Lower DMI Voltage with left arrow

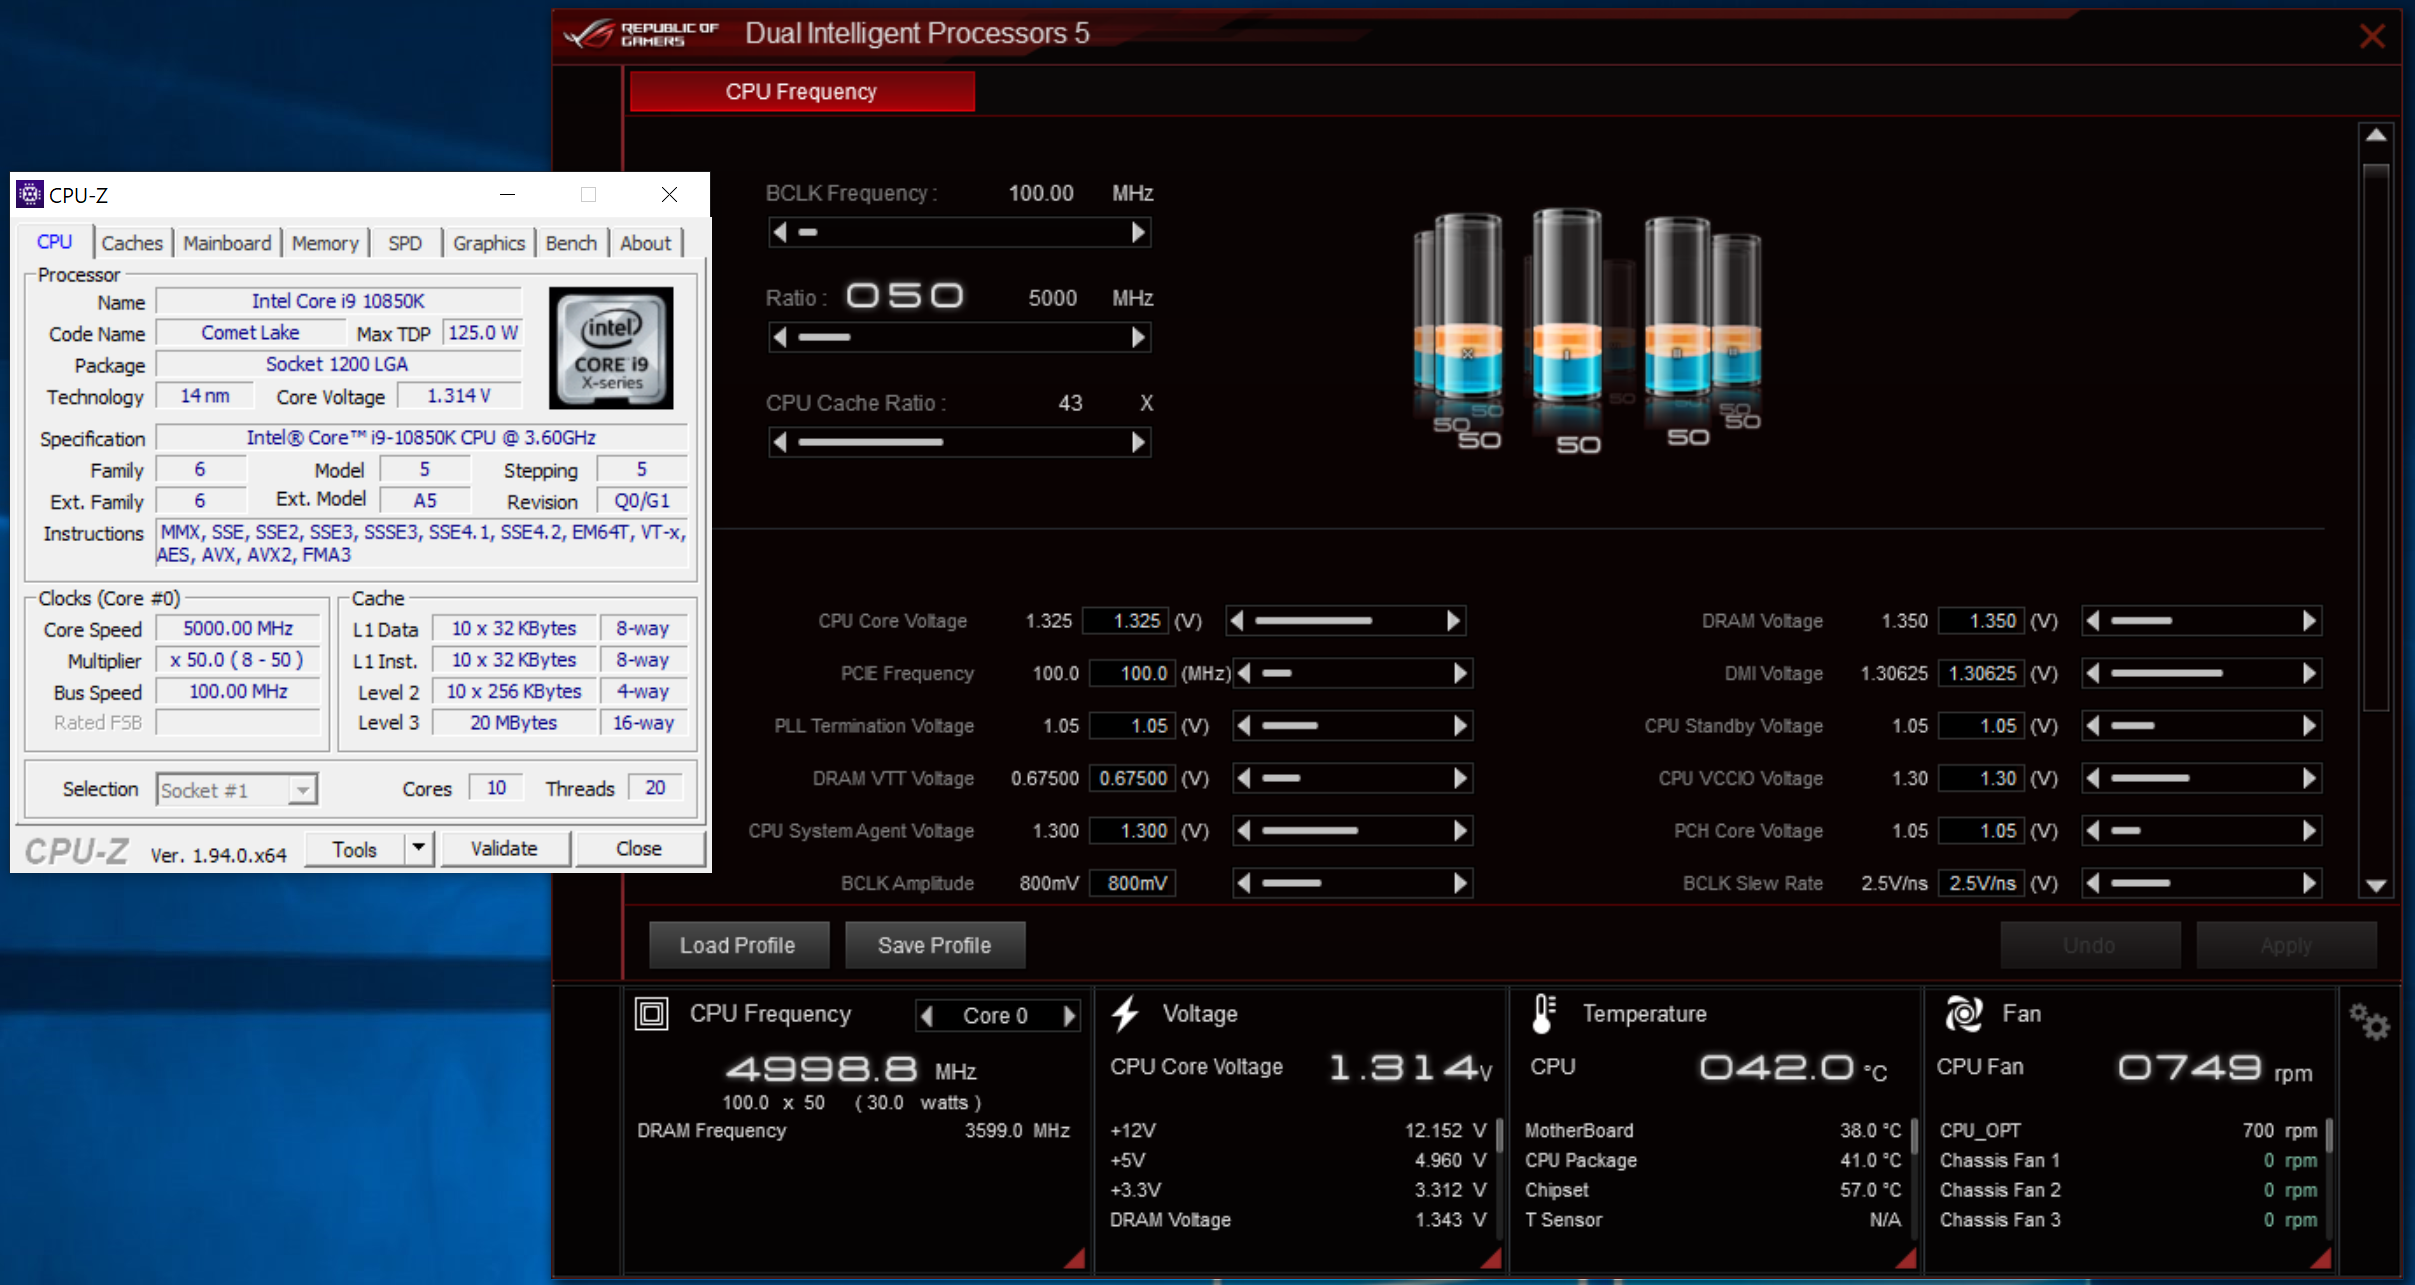click(2093, 674)
